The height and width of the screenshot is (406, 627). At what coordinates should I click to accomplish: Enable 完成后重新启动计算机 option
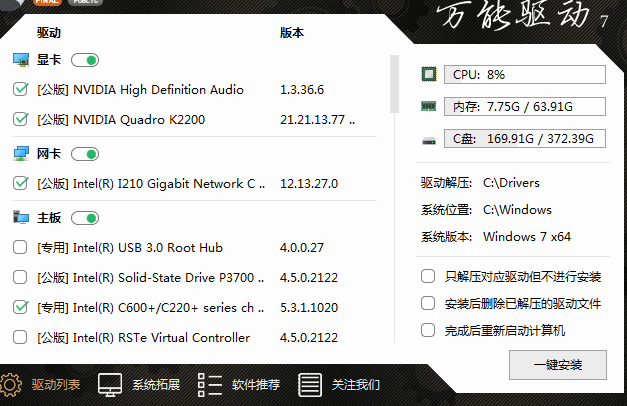click(428, 330)
